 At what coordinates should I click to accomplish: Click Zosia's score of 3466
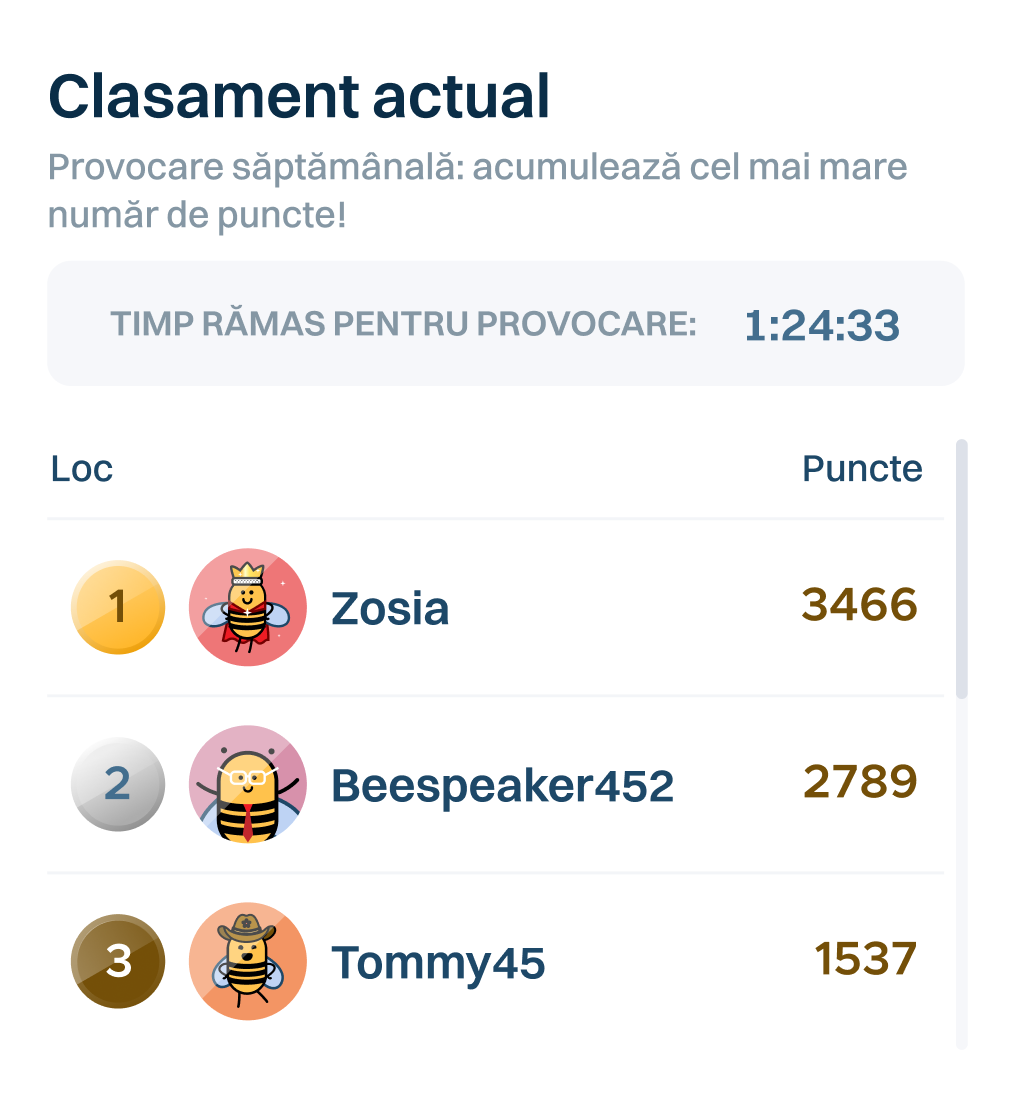tap(859, 605)
